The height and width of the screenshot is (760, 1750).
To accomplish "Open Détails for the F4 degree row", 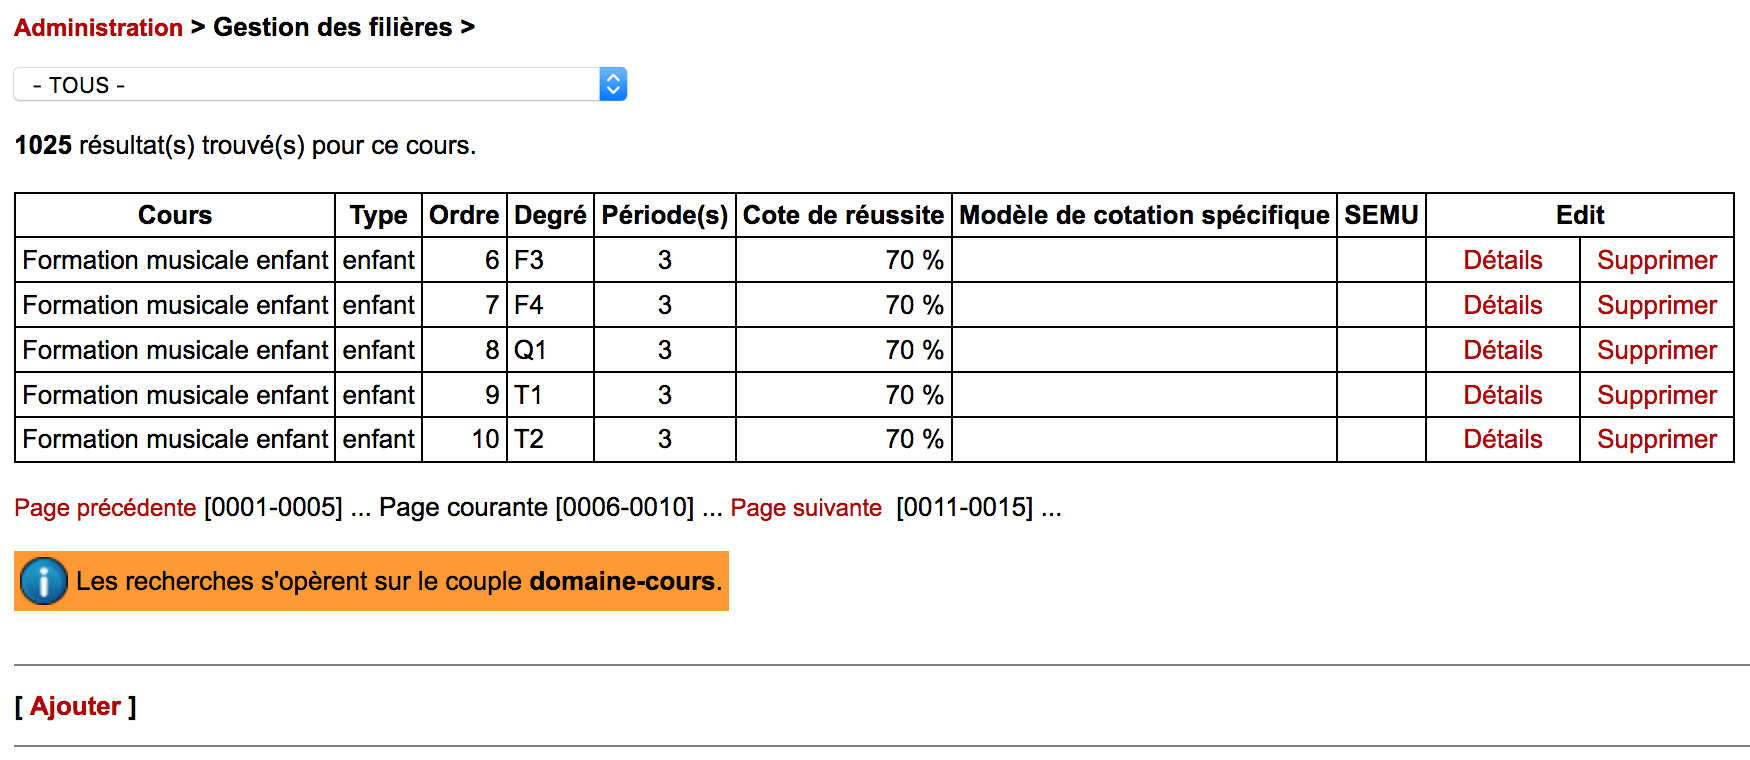I will pyautogui.click(x=1502, y=305).
